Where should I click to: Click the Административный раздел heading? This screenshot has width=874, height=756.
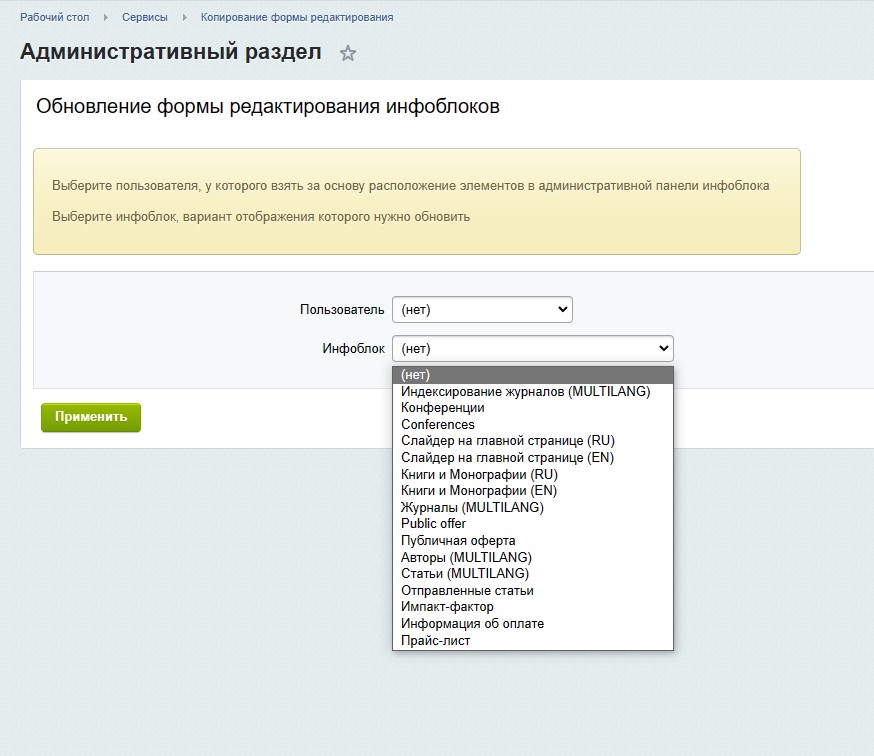171,51
